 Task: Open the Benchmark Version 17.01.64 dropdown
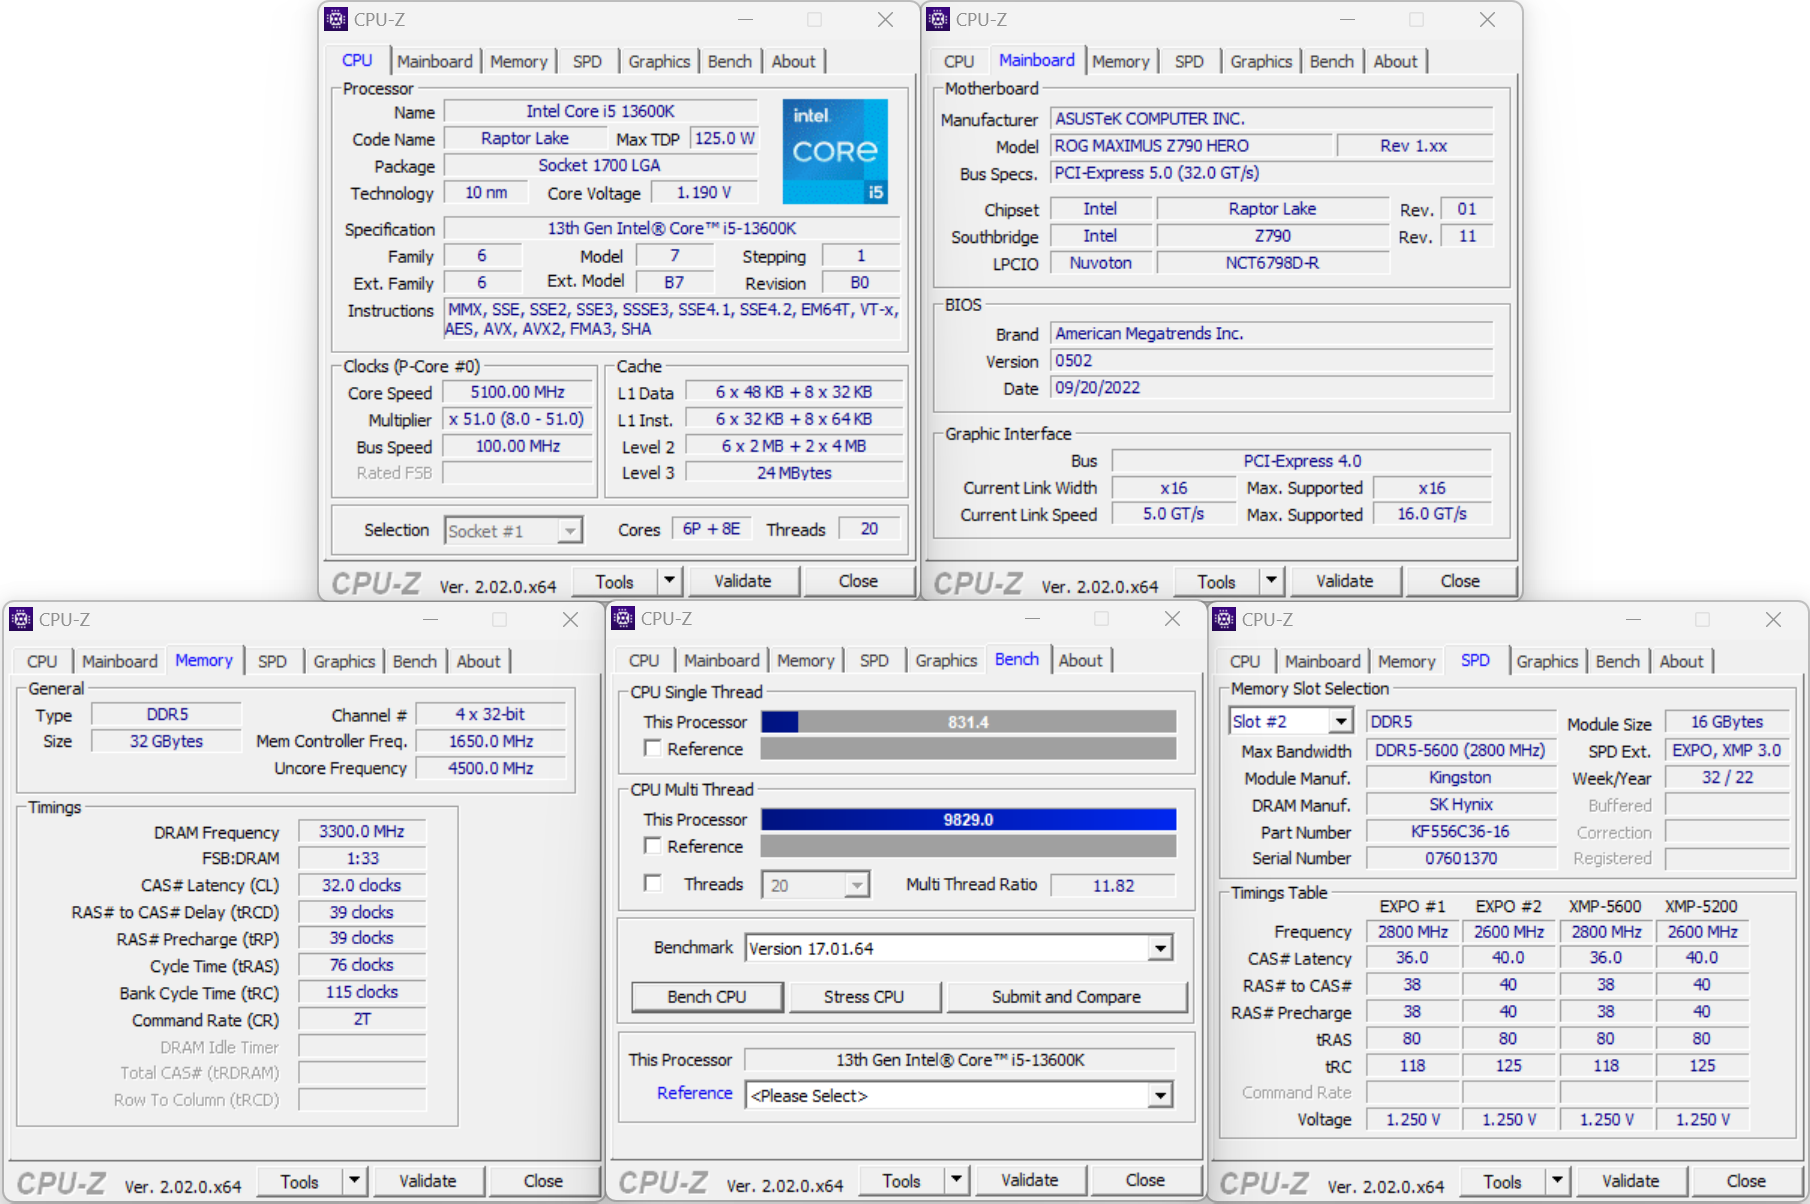pos(1160,948)
